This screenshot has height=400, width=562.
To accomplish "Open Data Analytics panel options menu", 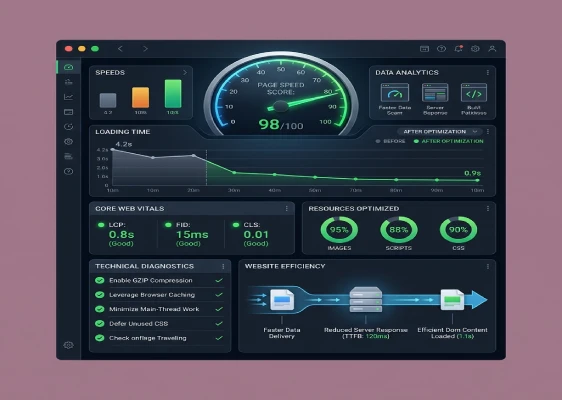I will pyautogui.click(x=488, y=73).
